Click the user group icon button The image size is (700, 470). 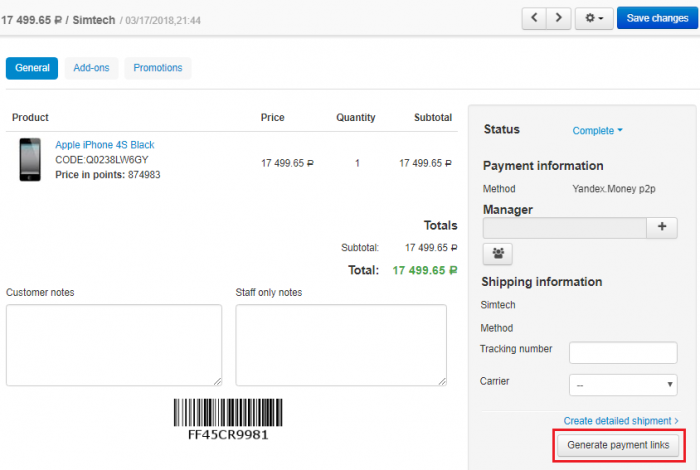[498, 254]
